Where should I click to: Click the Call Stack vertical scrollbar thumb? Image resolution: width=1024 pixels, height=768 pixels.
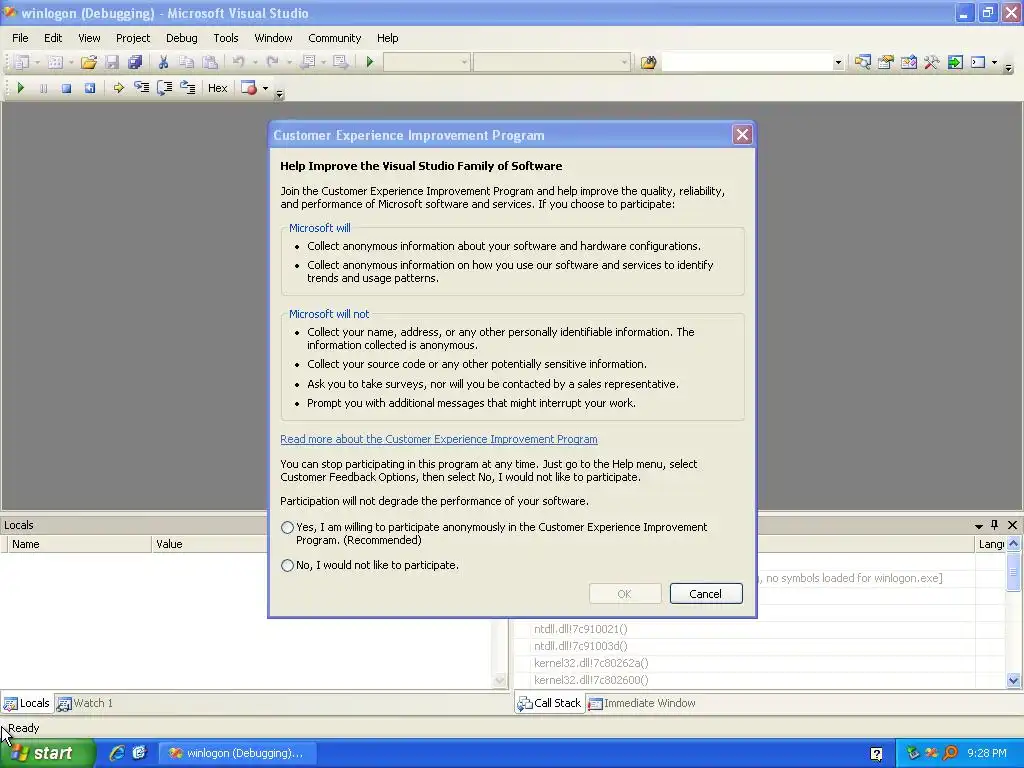tap(1014, 571)
